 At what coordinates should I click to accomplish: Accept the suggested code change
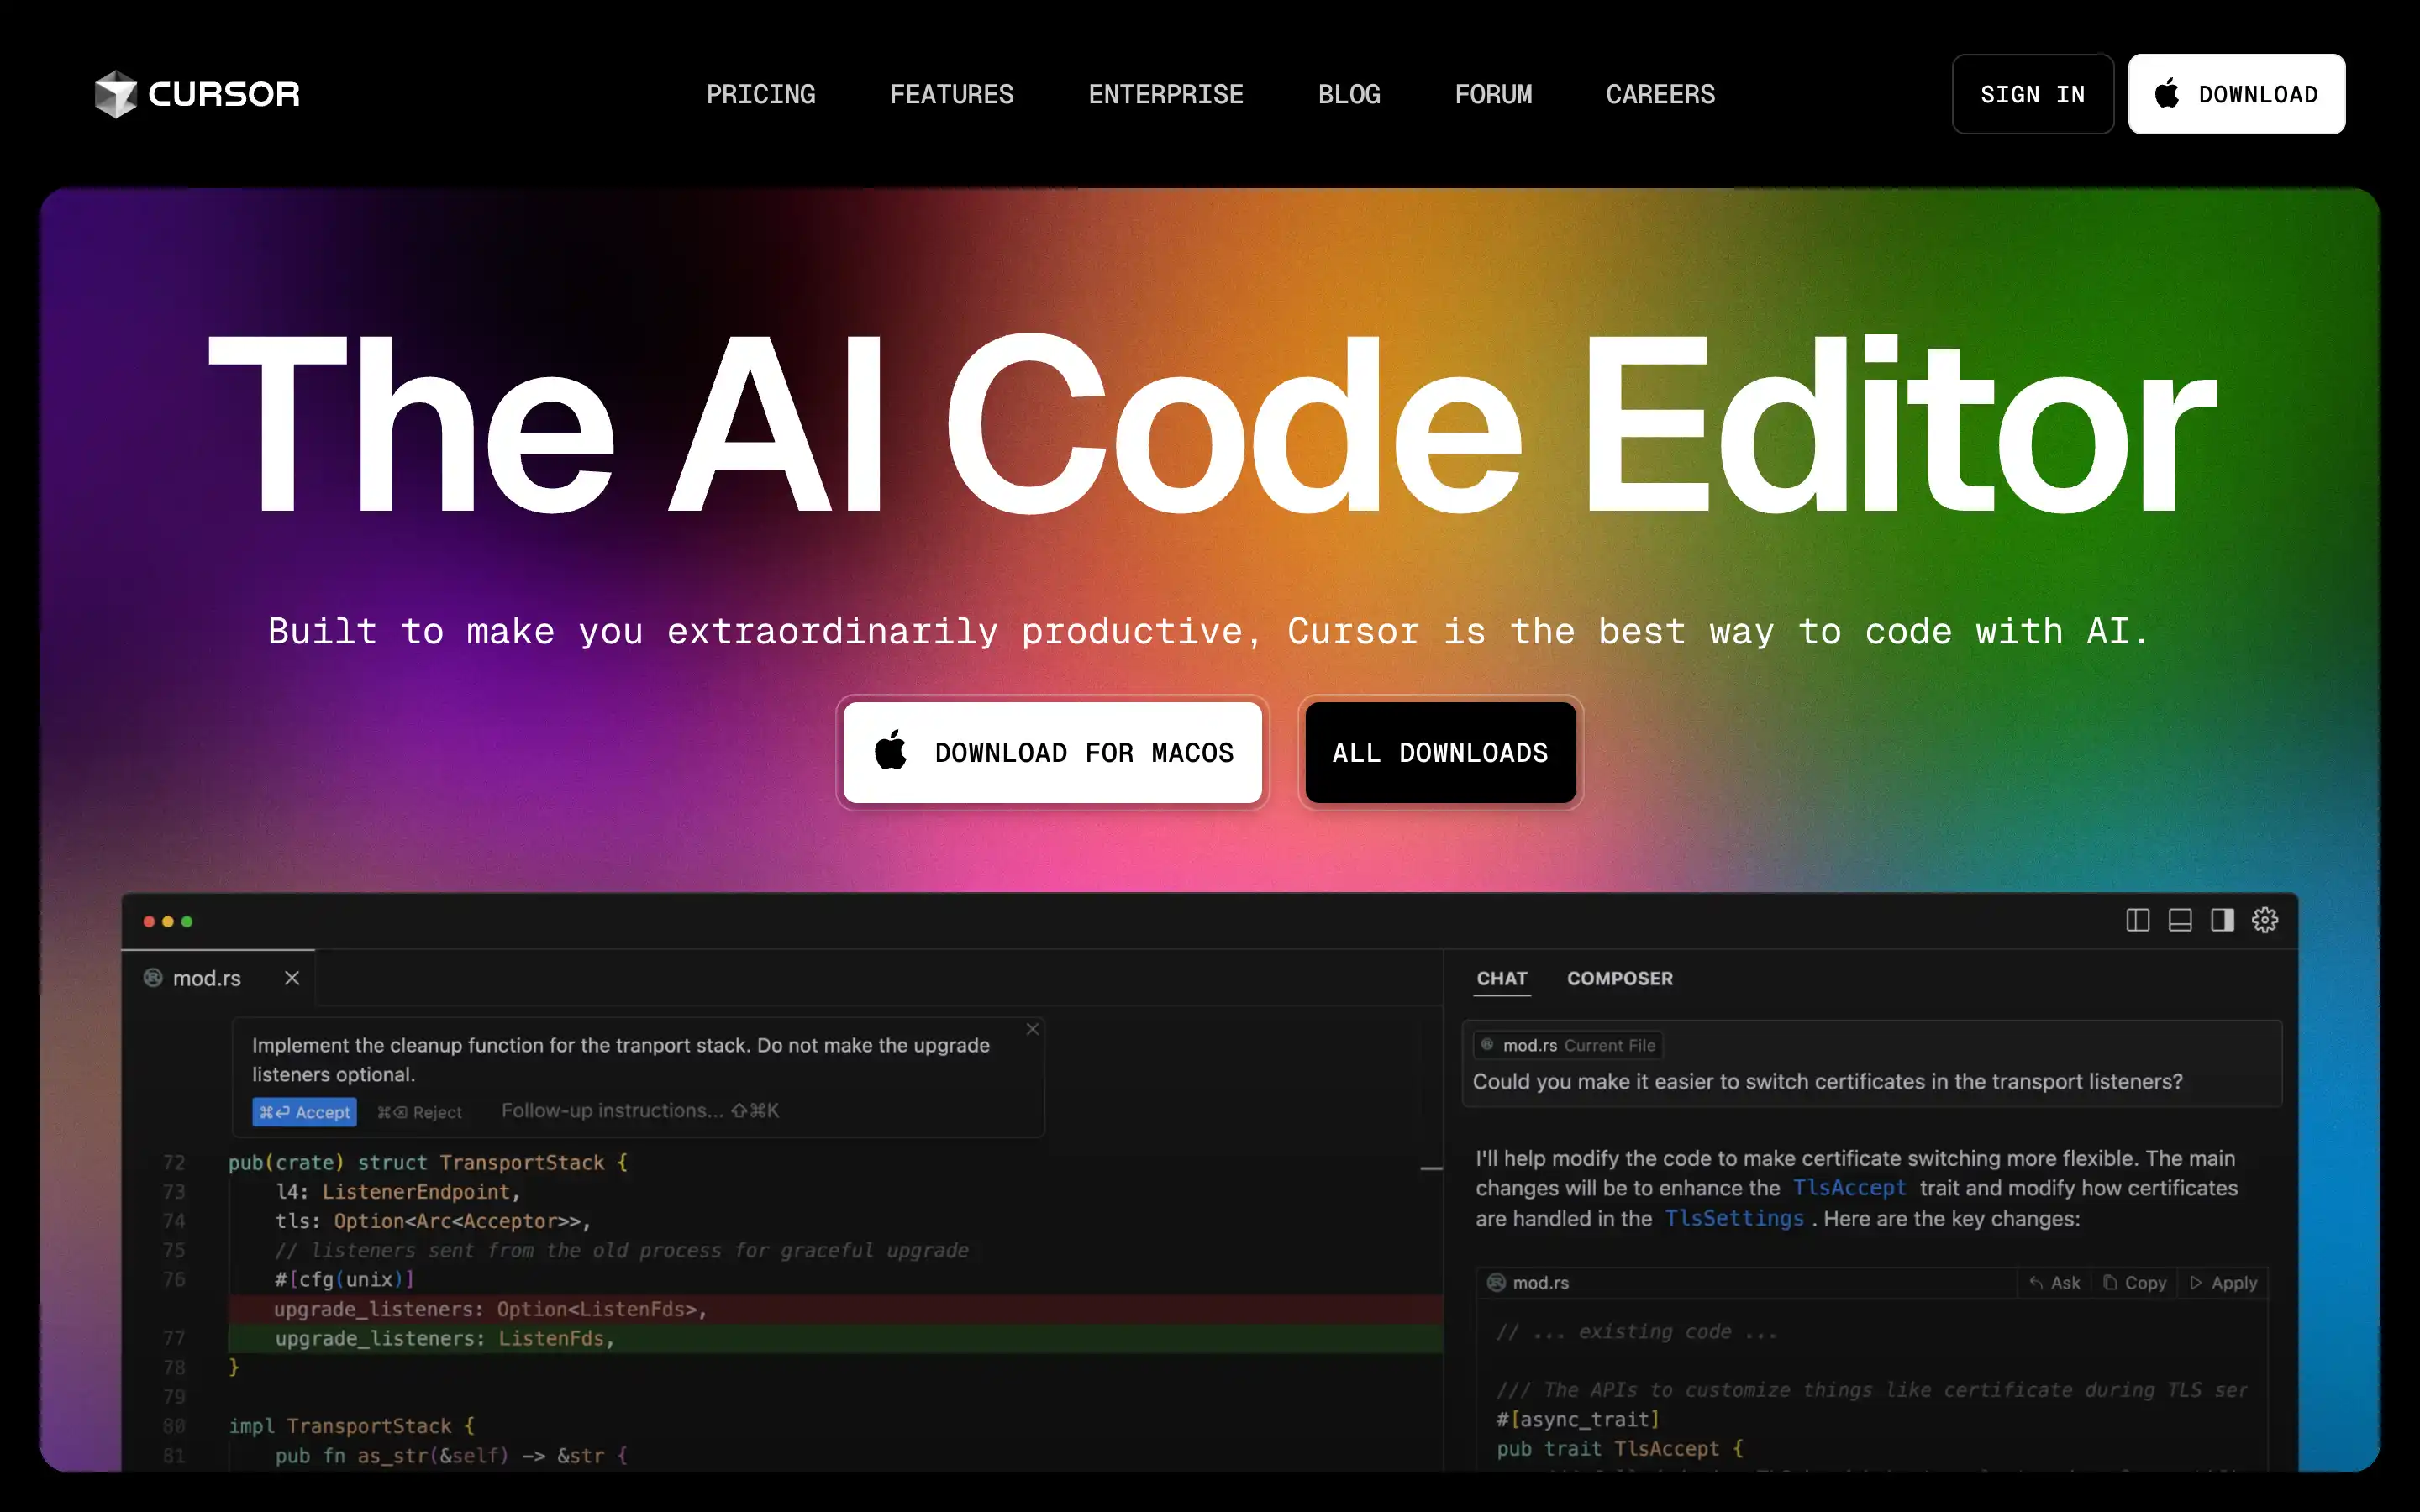coord(304,1112)
